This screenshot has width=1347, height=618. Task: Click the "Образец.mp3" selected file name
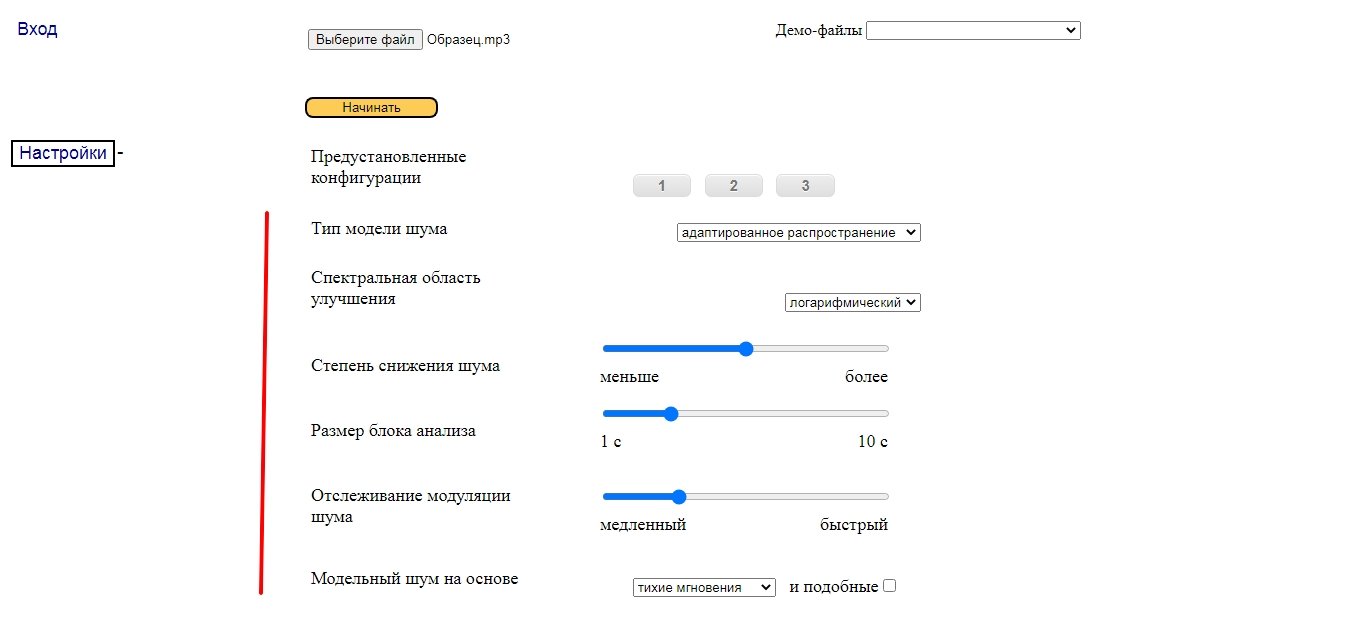click(468, 40)
